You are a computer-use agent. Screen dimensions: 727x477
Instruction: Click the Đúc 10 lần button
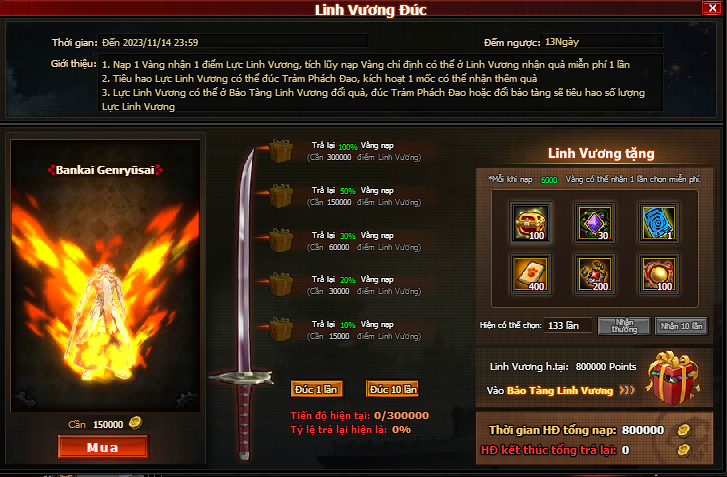click(x=393, y=389)
